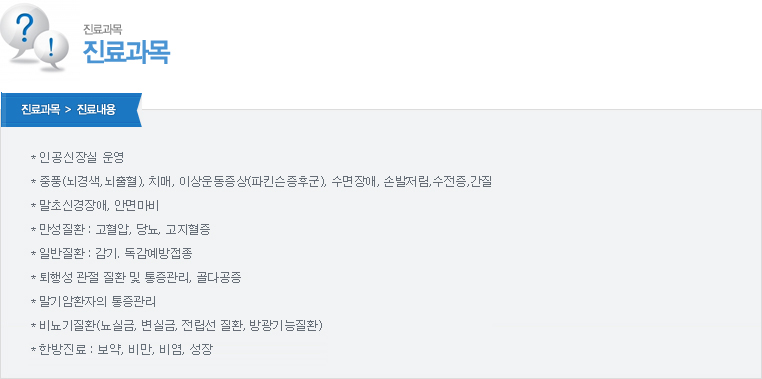
Task: Click the large blue 진료과목 heading
Action: pyautogui.click(x=127, y=51)
